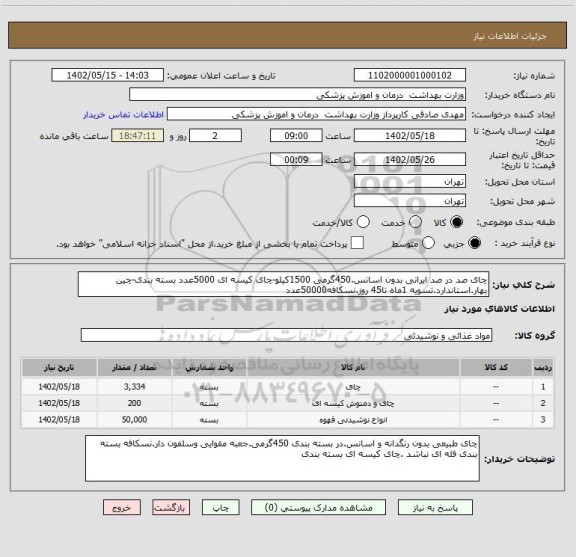Viewport: 576px width, 557px height.
Task: Click the واحد شمارش column header
Action: (x=209, y=367)
